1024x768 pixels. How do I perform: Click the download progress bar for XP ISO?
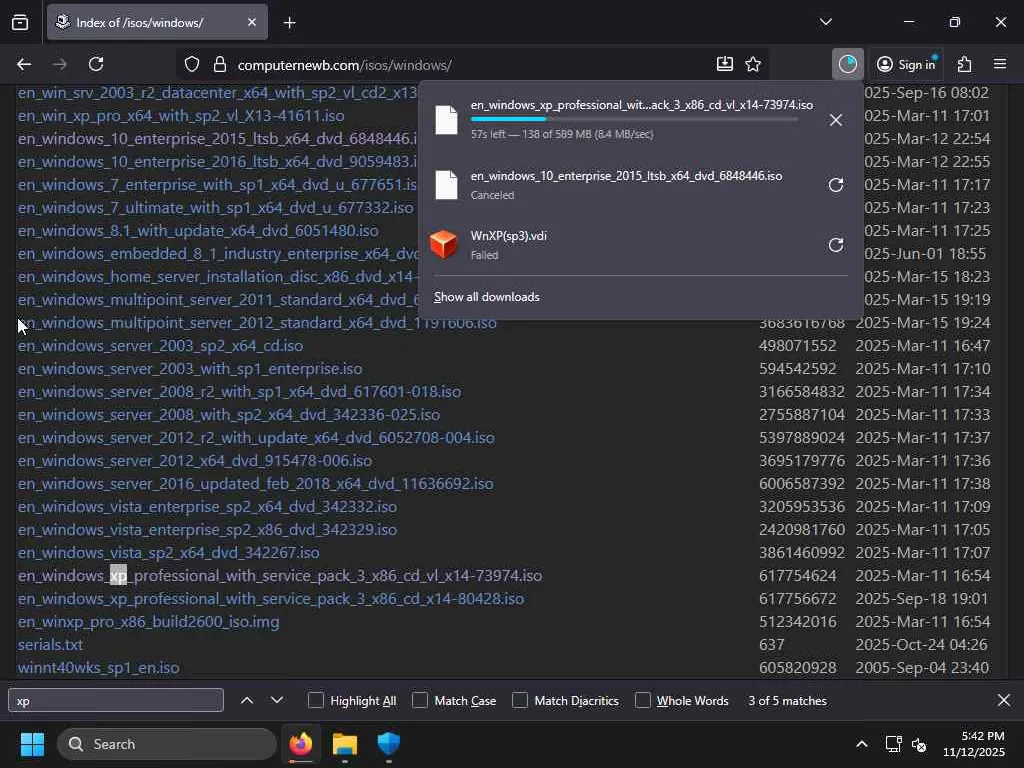click(x=633, y=120)
